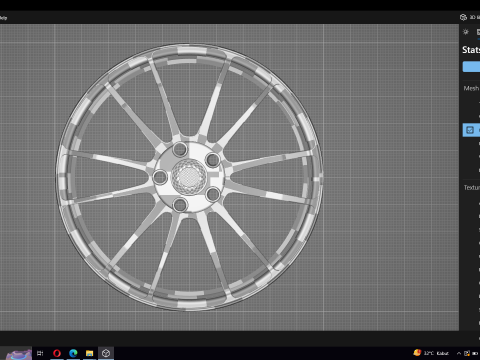This screenshot has height=360, width=480.
Task: Show hidden system tray icons
Action: pyautogui.click(x=459, y=353)
